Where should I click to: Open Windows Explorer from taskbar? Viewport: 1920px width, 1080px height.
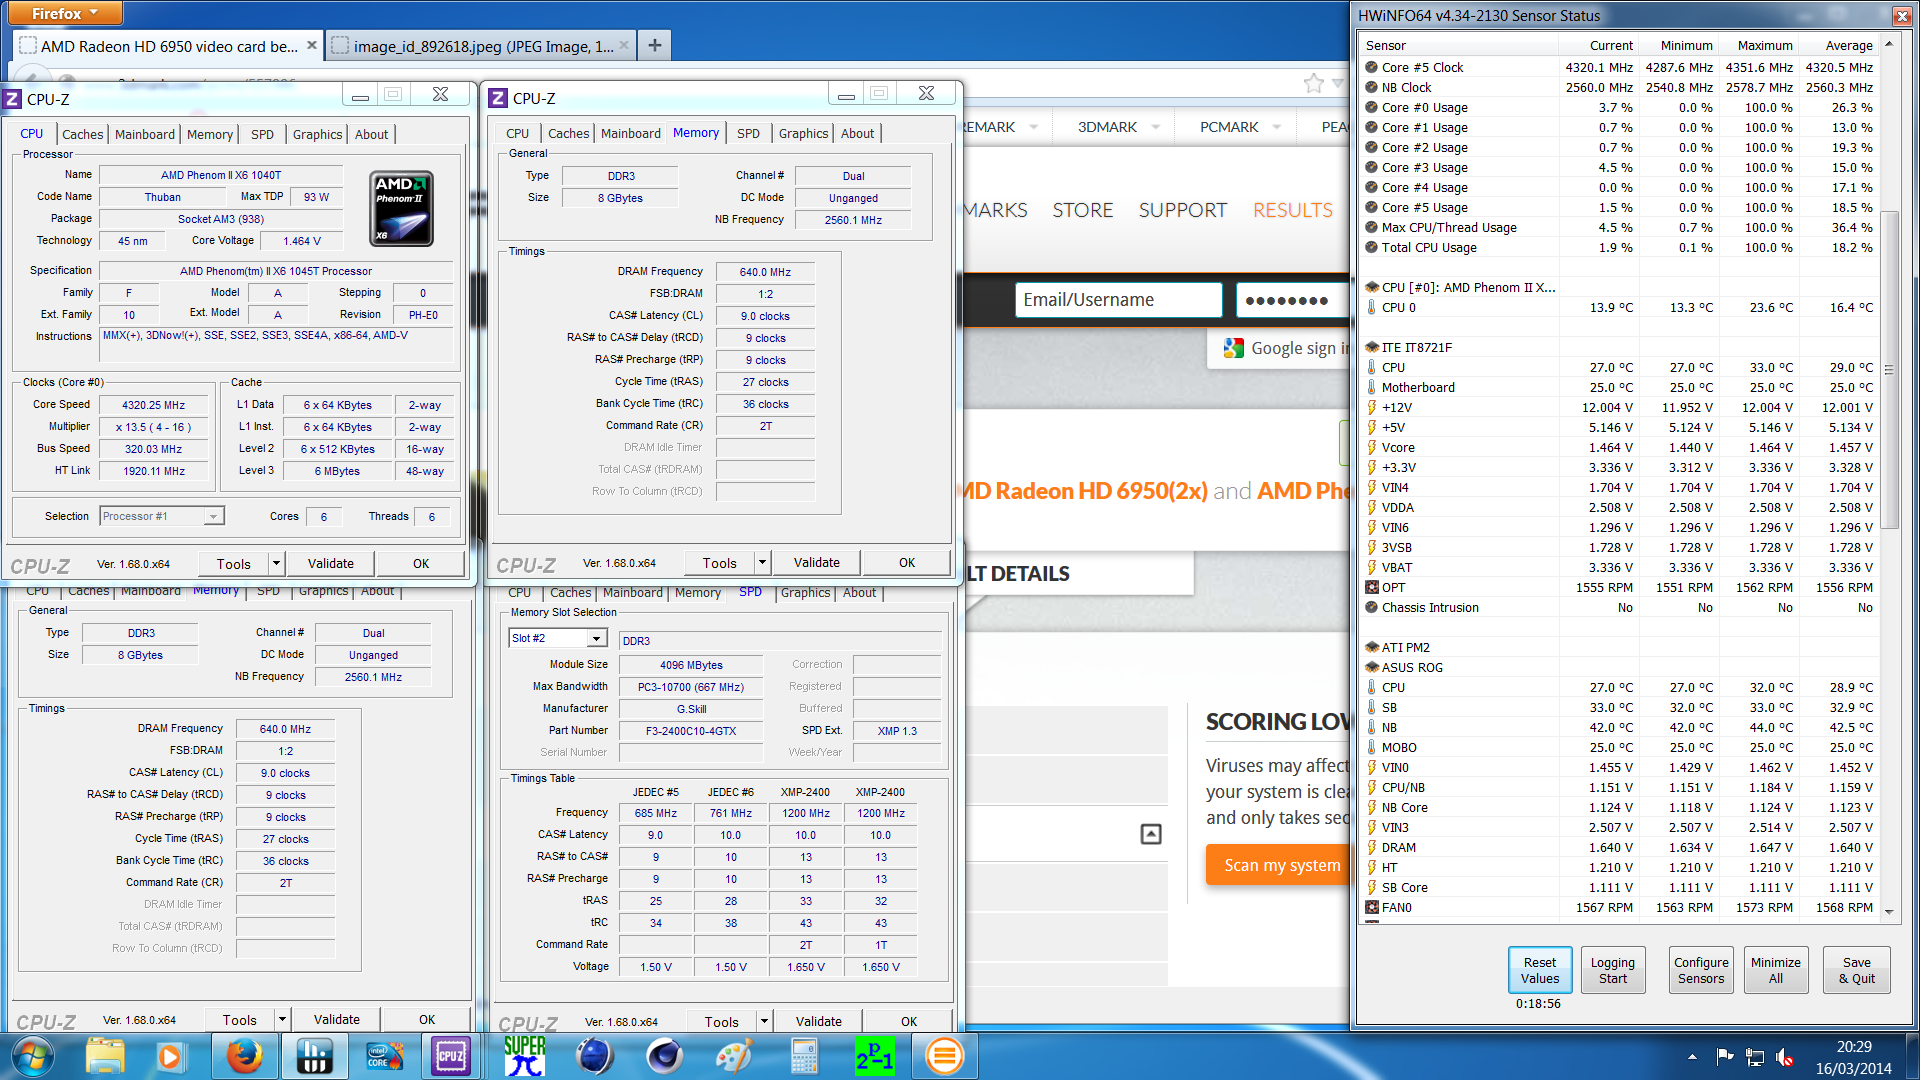coord(104,1055)
